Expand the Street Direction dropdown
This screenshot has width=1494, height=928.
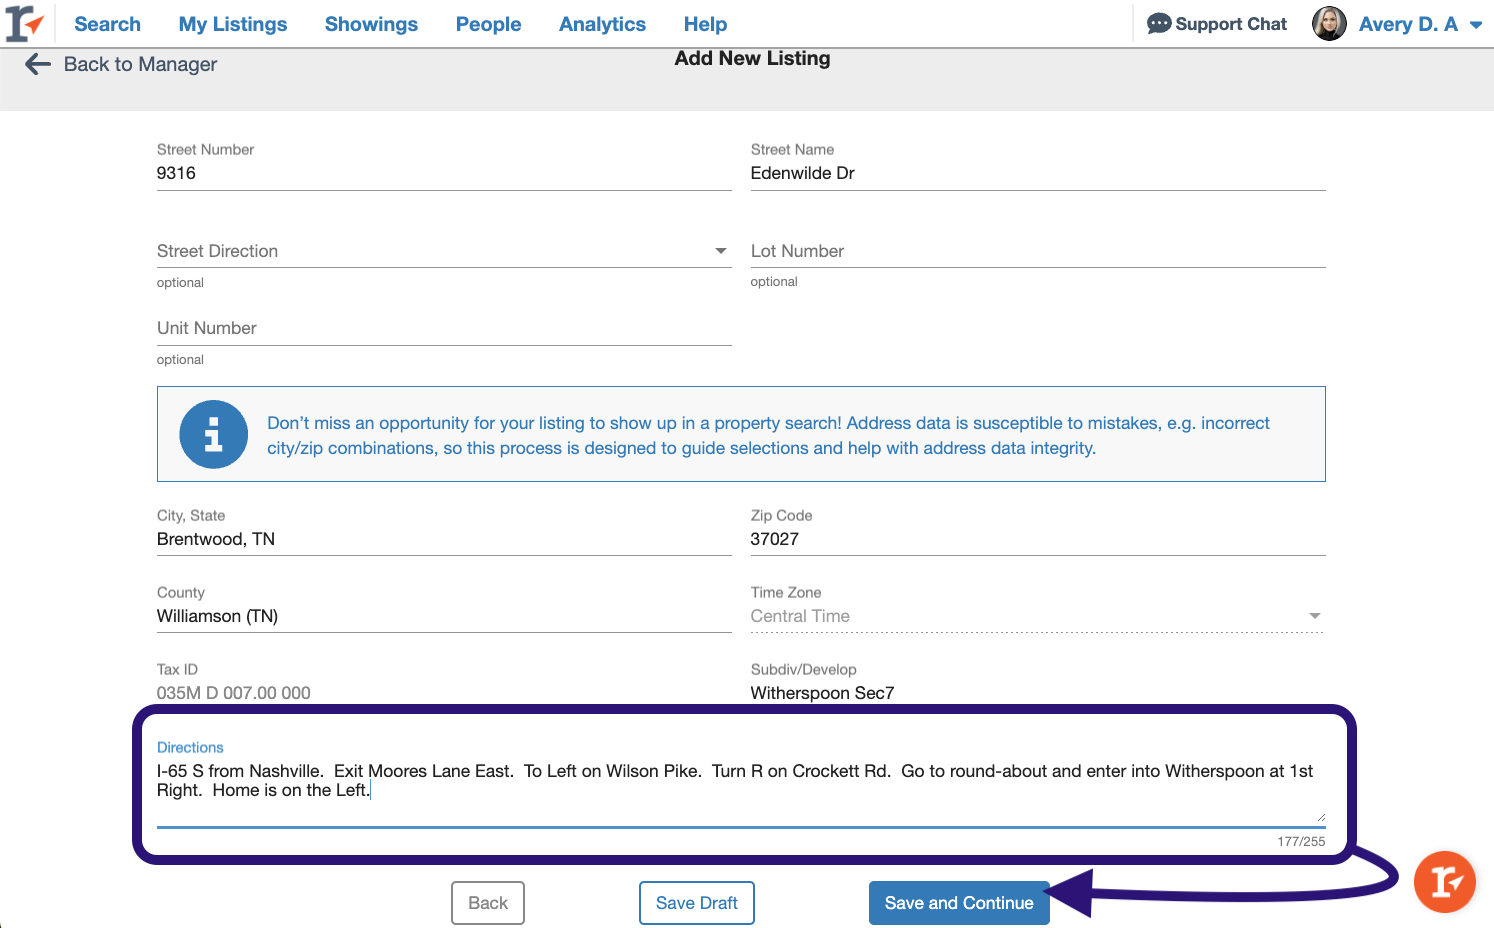pyautogui.click(x=721, y=251)
